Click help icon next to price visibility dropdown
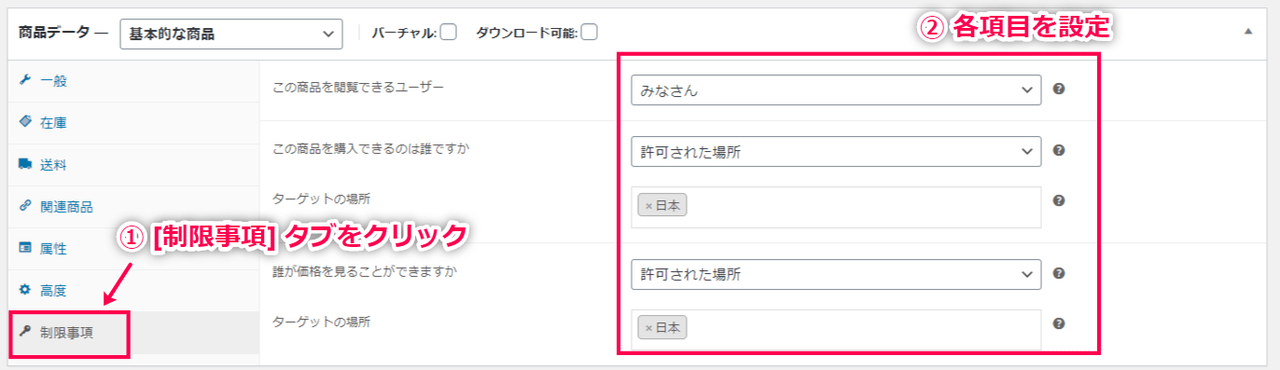 pos(1059,273)
